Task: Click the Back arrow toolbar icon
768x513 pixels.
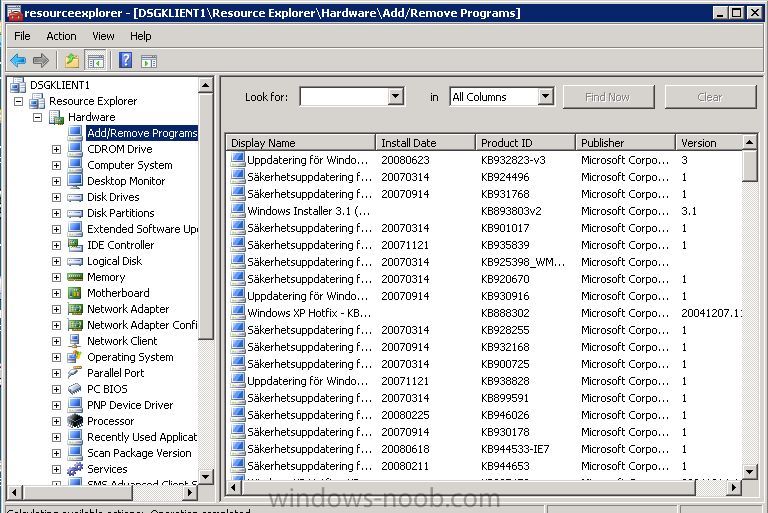Action: pos(18,61)
